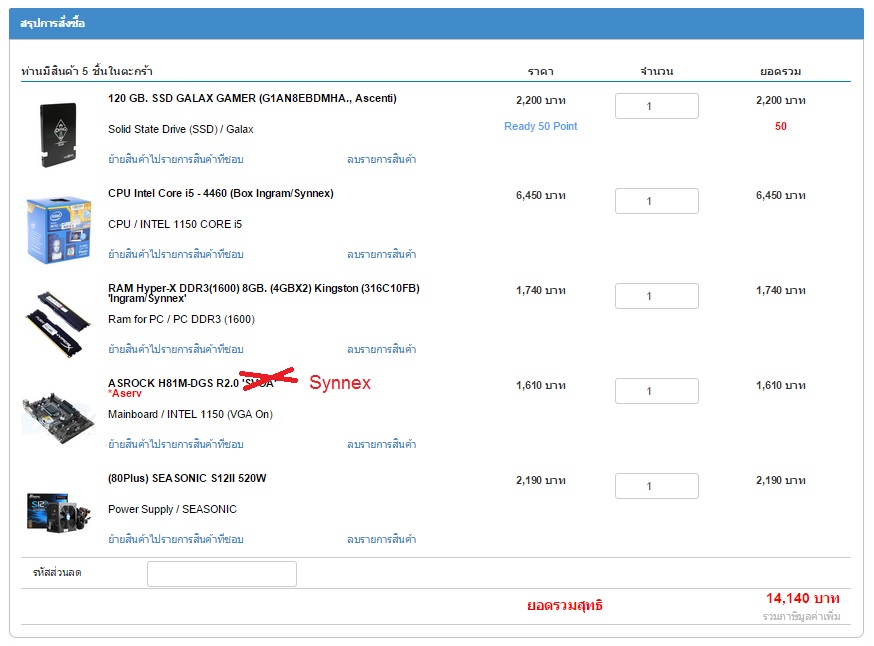874x646 pixels.
Task: Remove the SSD Galax item from the cart
Action: click(382, 159)
